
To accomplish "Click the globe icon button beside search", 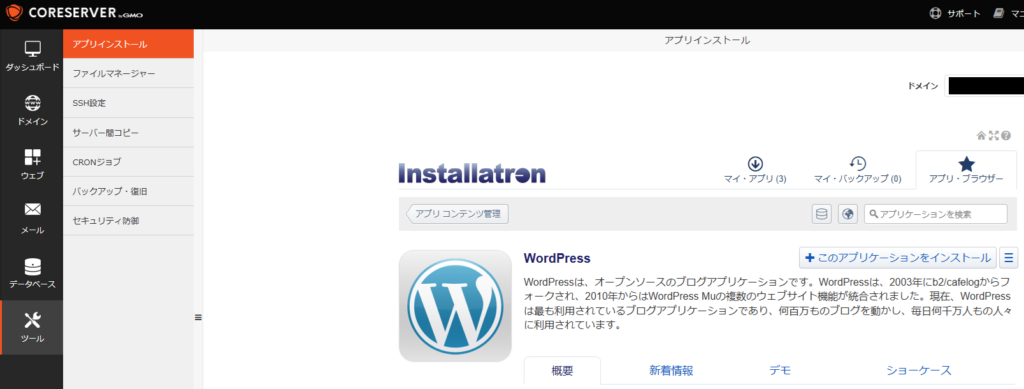I will (848, 214).
